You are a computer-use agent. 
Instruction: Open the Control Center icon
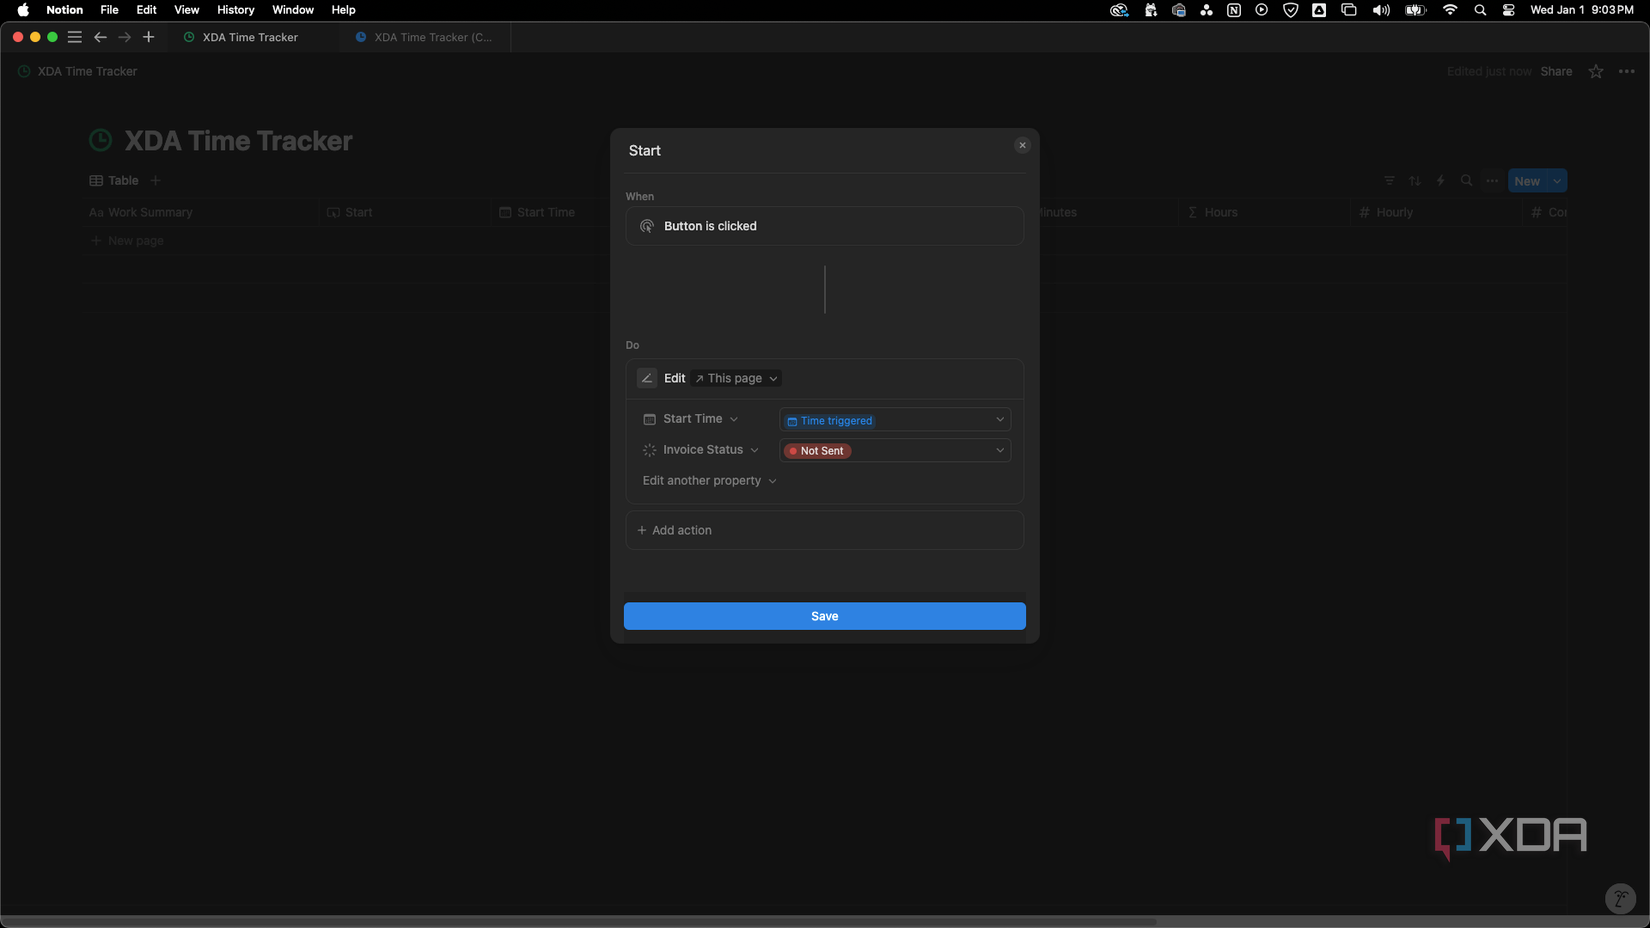[x=1509, y=10]
